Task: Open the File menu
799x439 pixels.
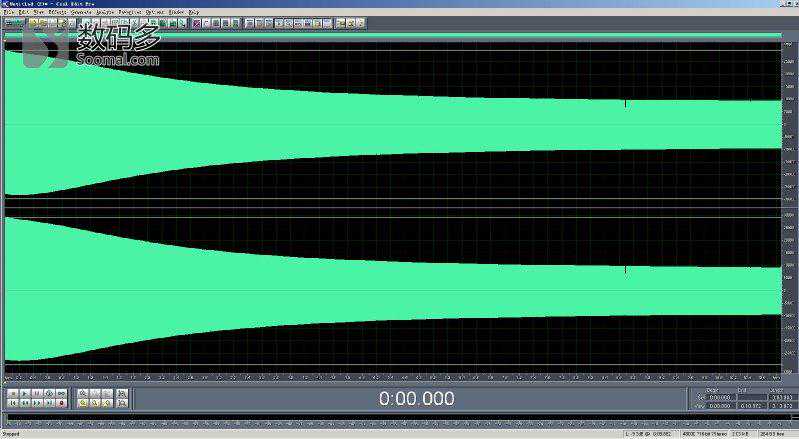Action: [x=8, y=12]
